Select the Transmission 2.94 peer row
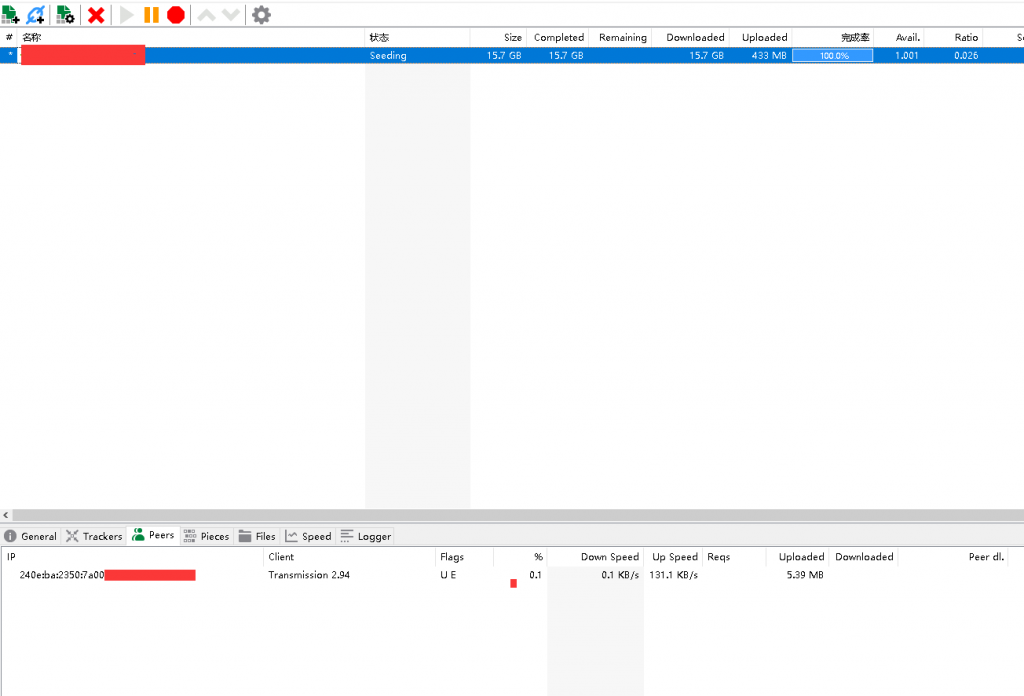1024x696 pixels. pyautogui.click(x=309, y=575)
